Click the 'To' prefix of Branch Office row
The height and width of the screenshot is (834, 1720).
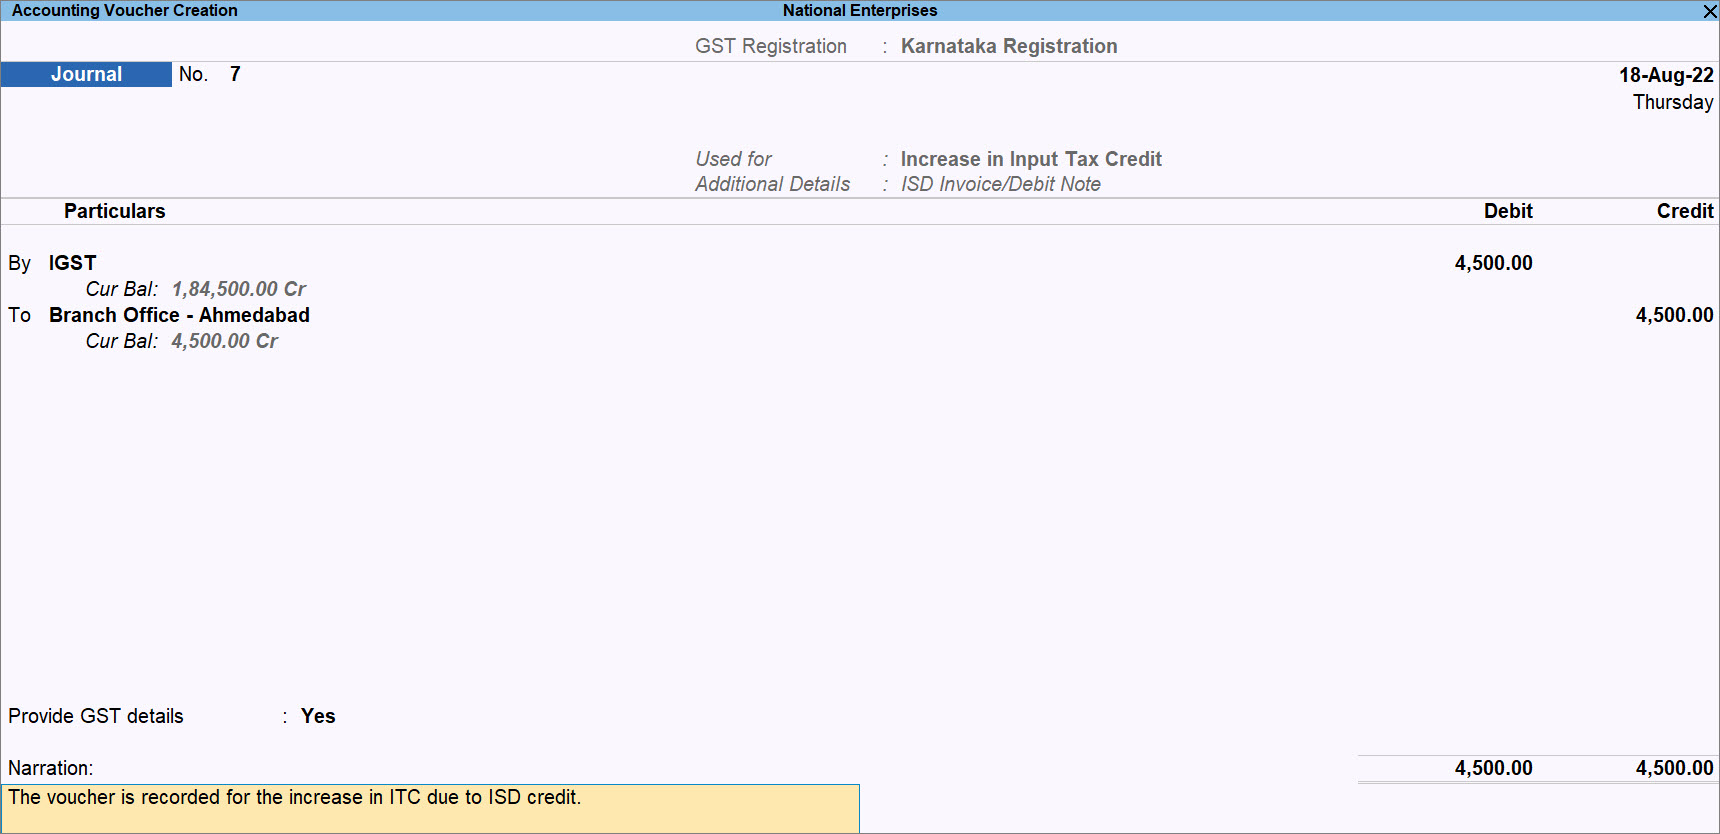(x=20, y=315)
